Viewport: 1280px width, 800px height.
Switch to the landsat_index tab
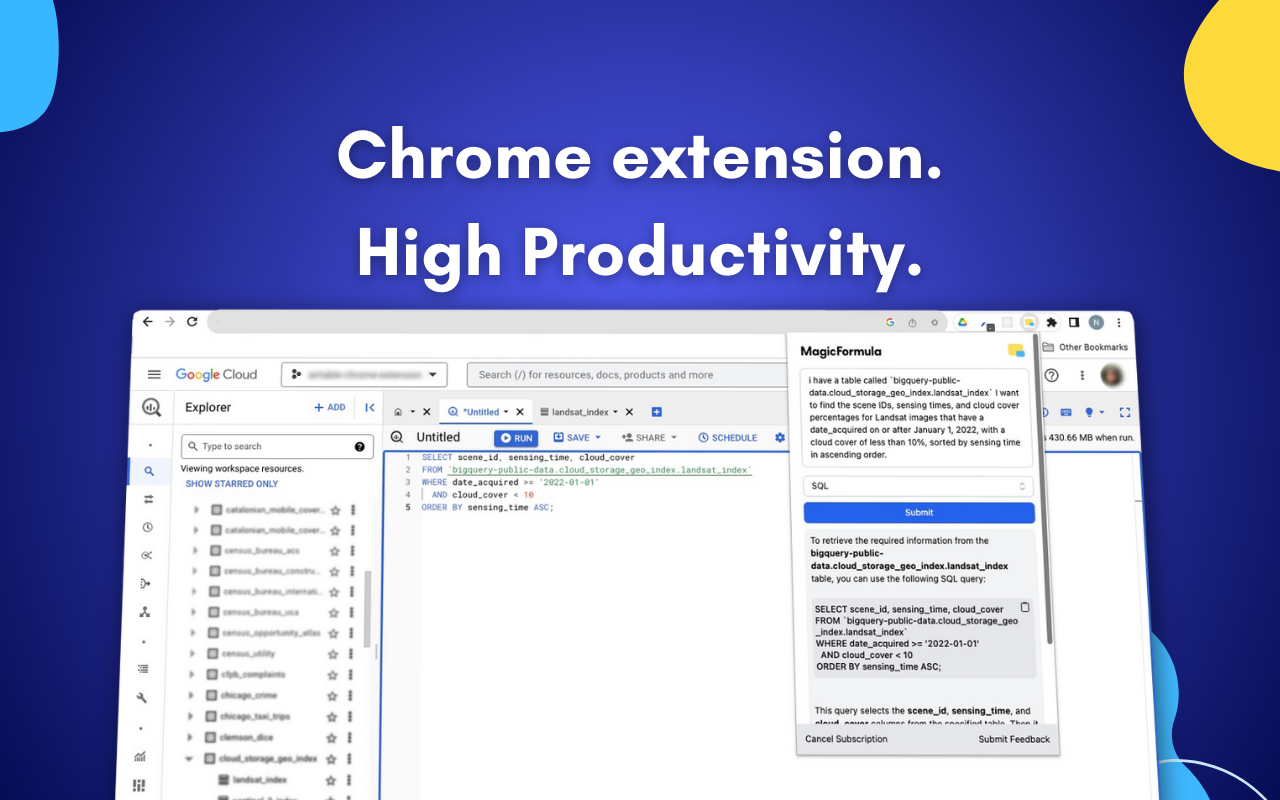click(x=580, y=412)
